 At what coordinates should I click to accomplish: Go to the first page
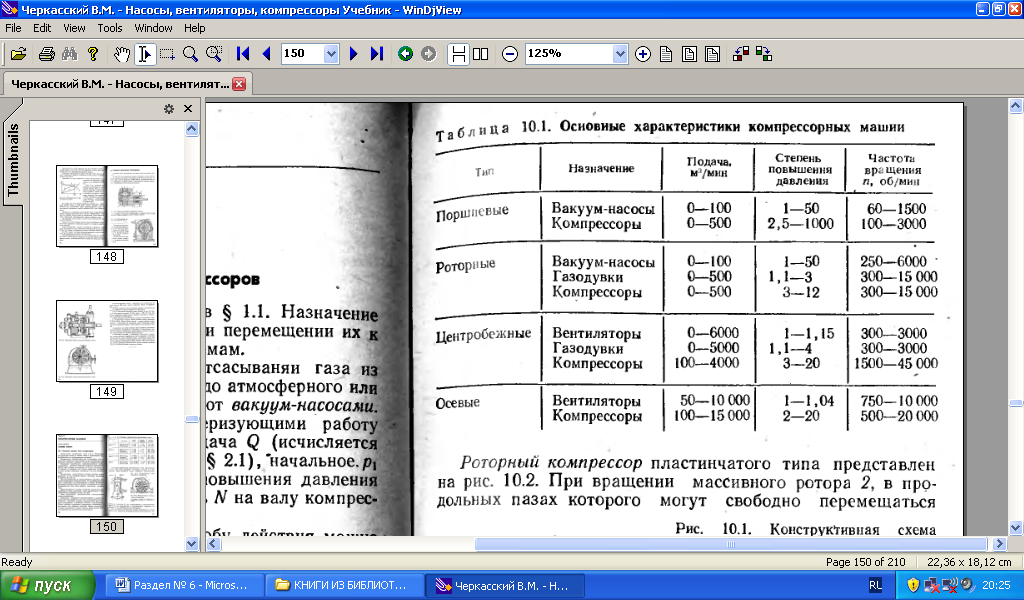[243, 54]
